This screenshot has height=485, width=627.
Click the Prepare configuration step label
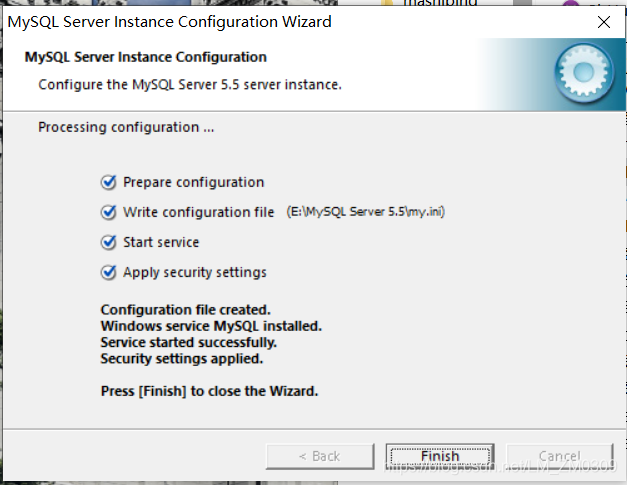pyautogui.click(x=194, y=182)
